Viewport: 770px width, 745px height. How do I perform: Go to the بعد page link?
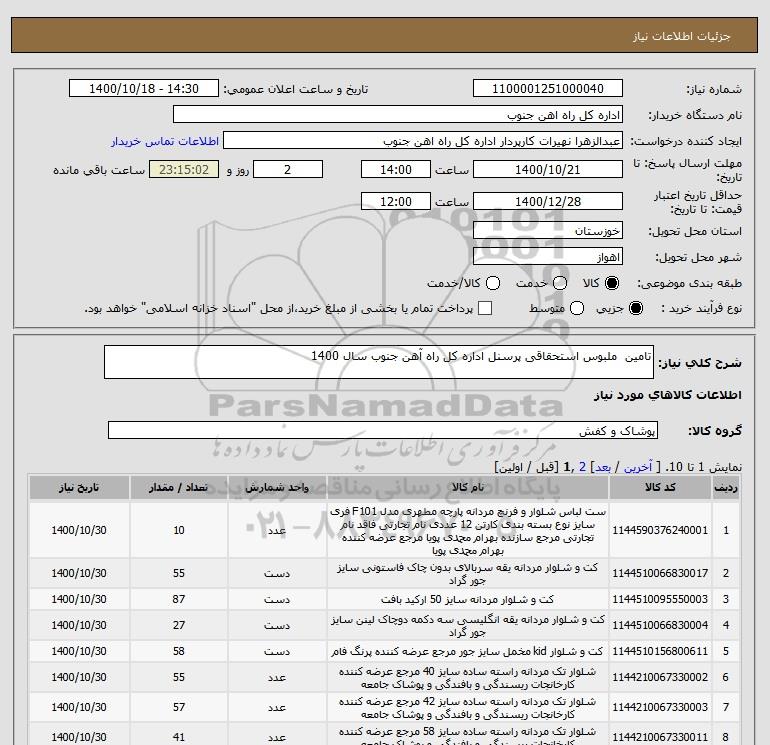[x=603, y=467]
